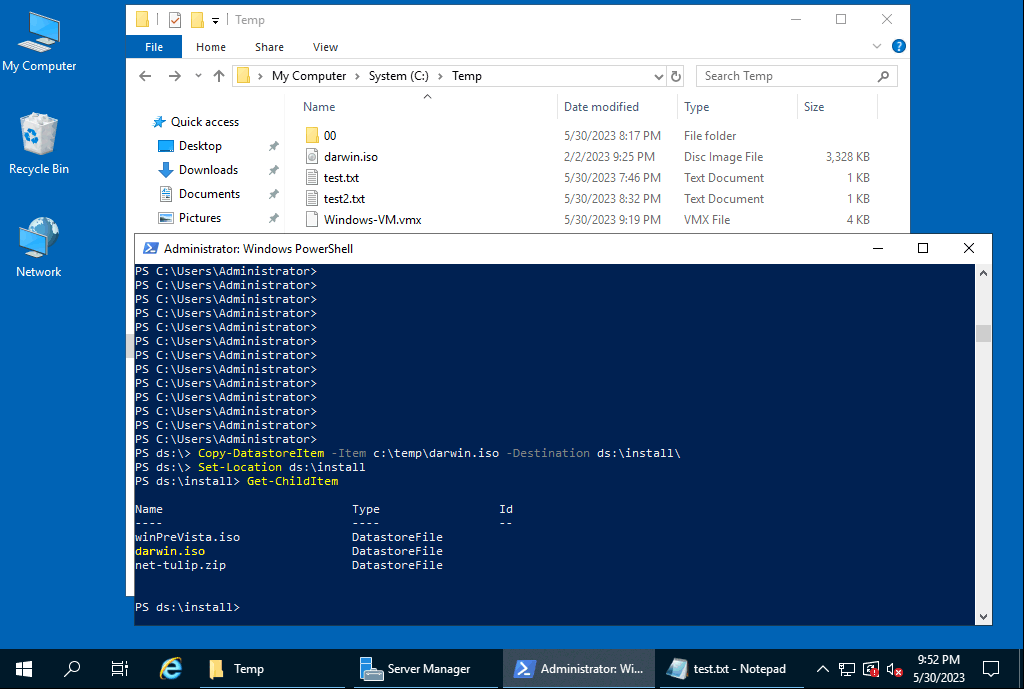This screenshot has width=1024, height=689.
Task: Go back in Explorer navigation
Action: pos(146,76)
